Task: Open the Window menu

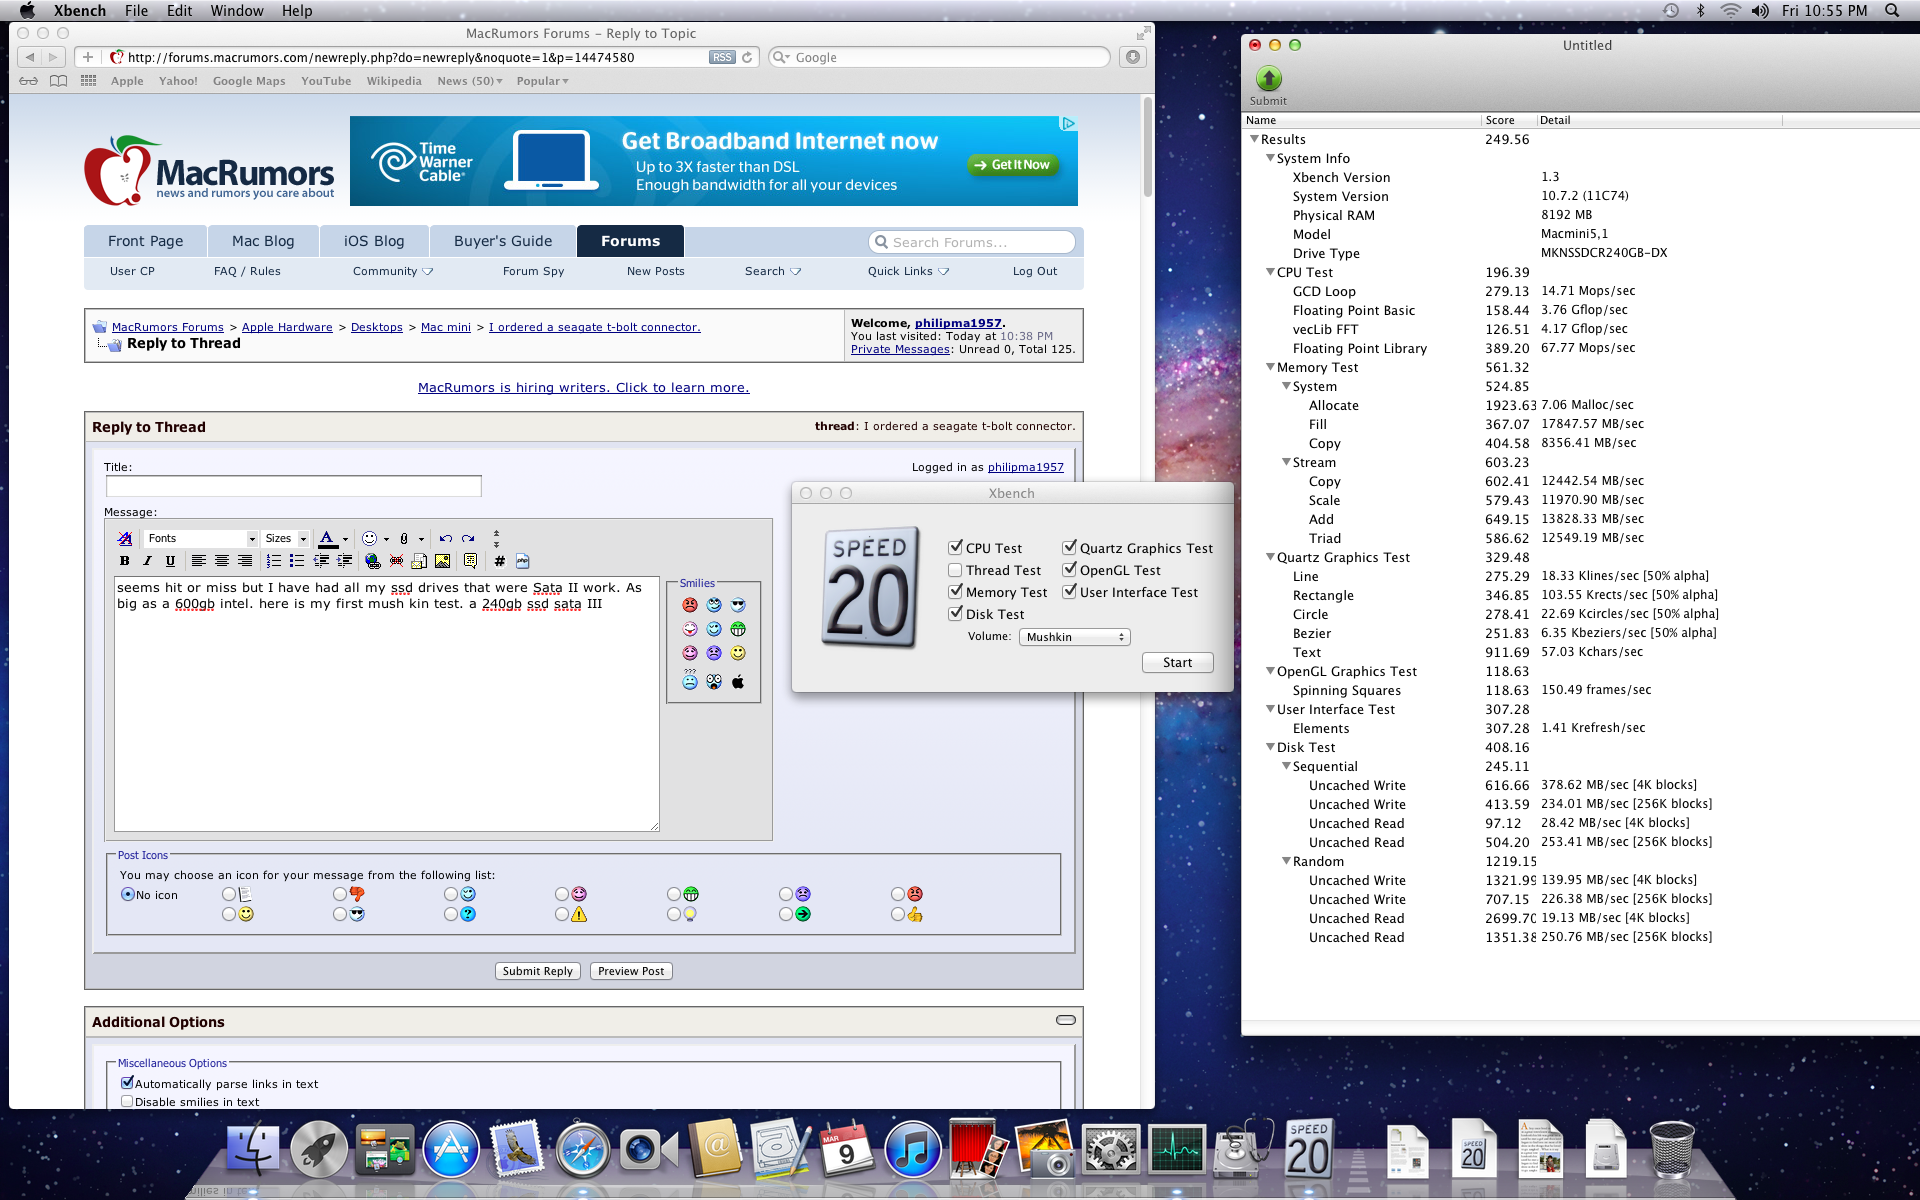Action: (x=236, y=11)
